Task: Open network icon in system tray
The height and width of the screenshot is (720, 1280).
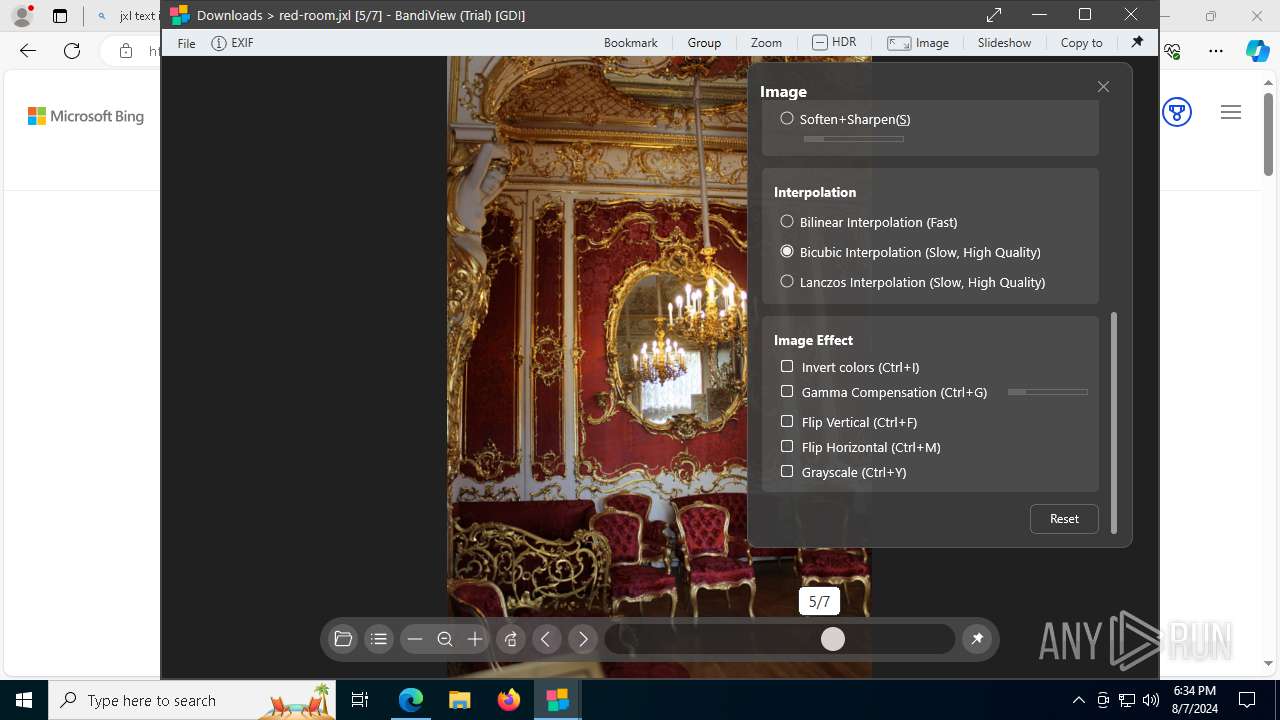Action: point(1126,700)
